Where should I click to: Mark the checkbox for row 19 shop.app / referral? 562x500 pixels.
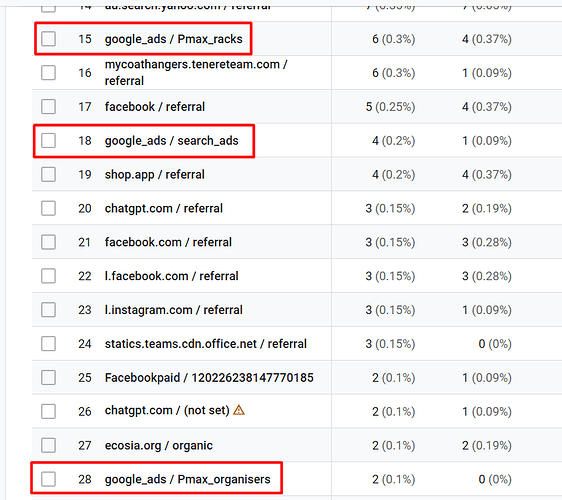pyautogui.click(x=48, y=174)
